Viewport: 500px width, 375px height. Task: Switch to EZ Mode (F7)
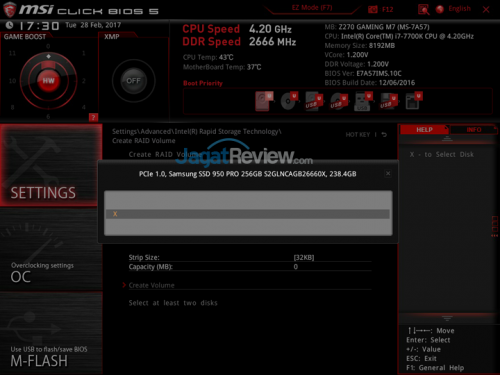coord(312,8)
